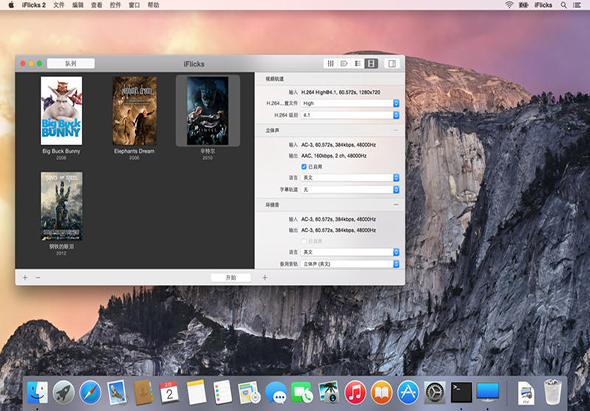Open the Apple menu
Image resolution: width=590 pixels, height=411 pixels.
[11, 5]
